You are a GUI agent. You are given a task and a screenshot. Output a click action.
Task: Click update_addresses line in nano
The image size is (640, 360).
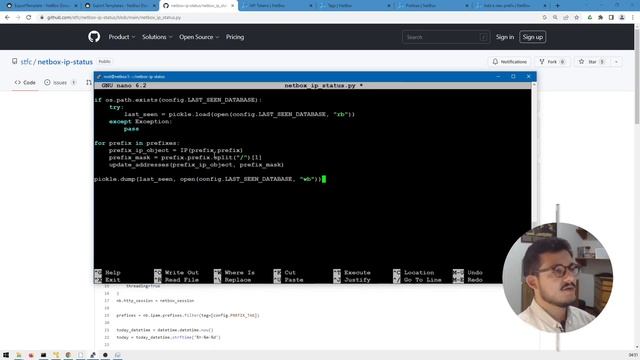pos(196,165)
